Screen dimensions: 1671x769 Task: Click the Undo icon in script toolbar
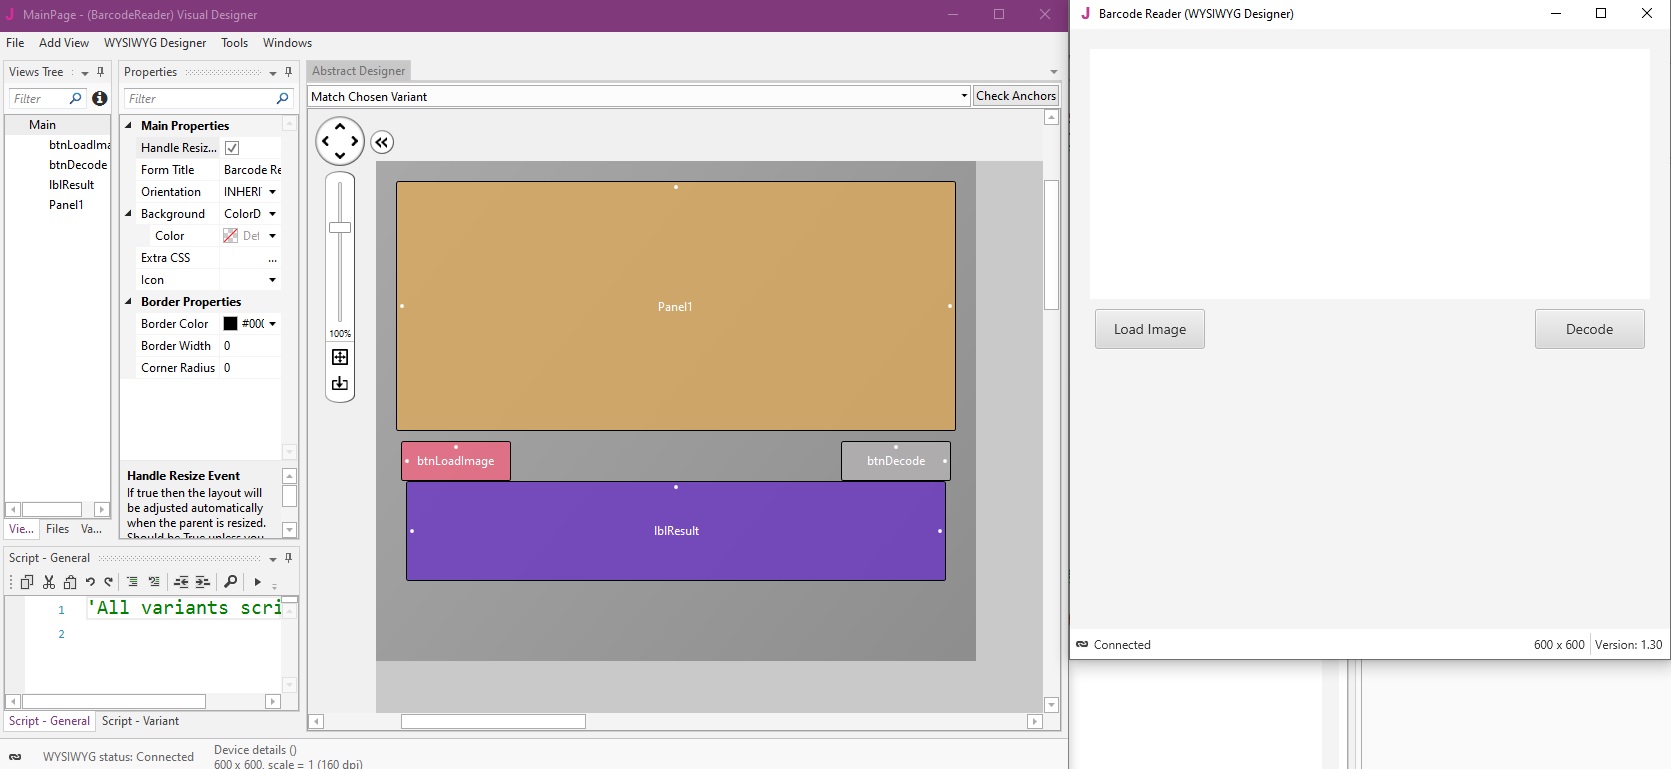90,582
